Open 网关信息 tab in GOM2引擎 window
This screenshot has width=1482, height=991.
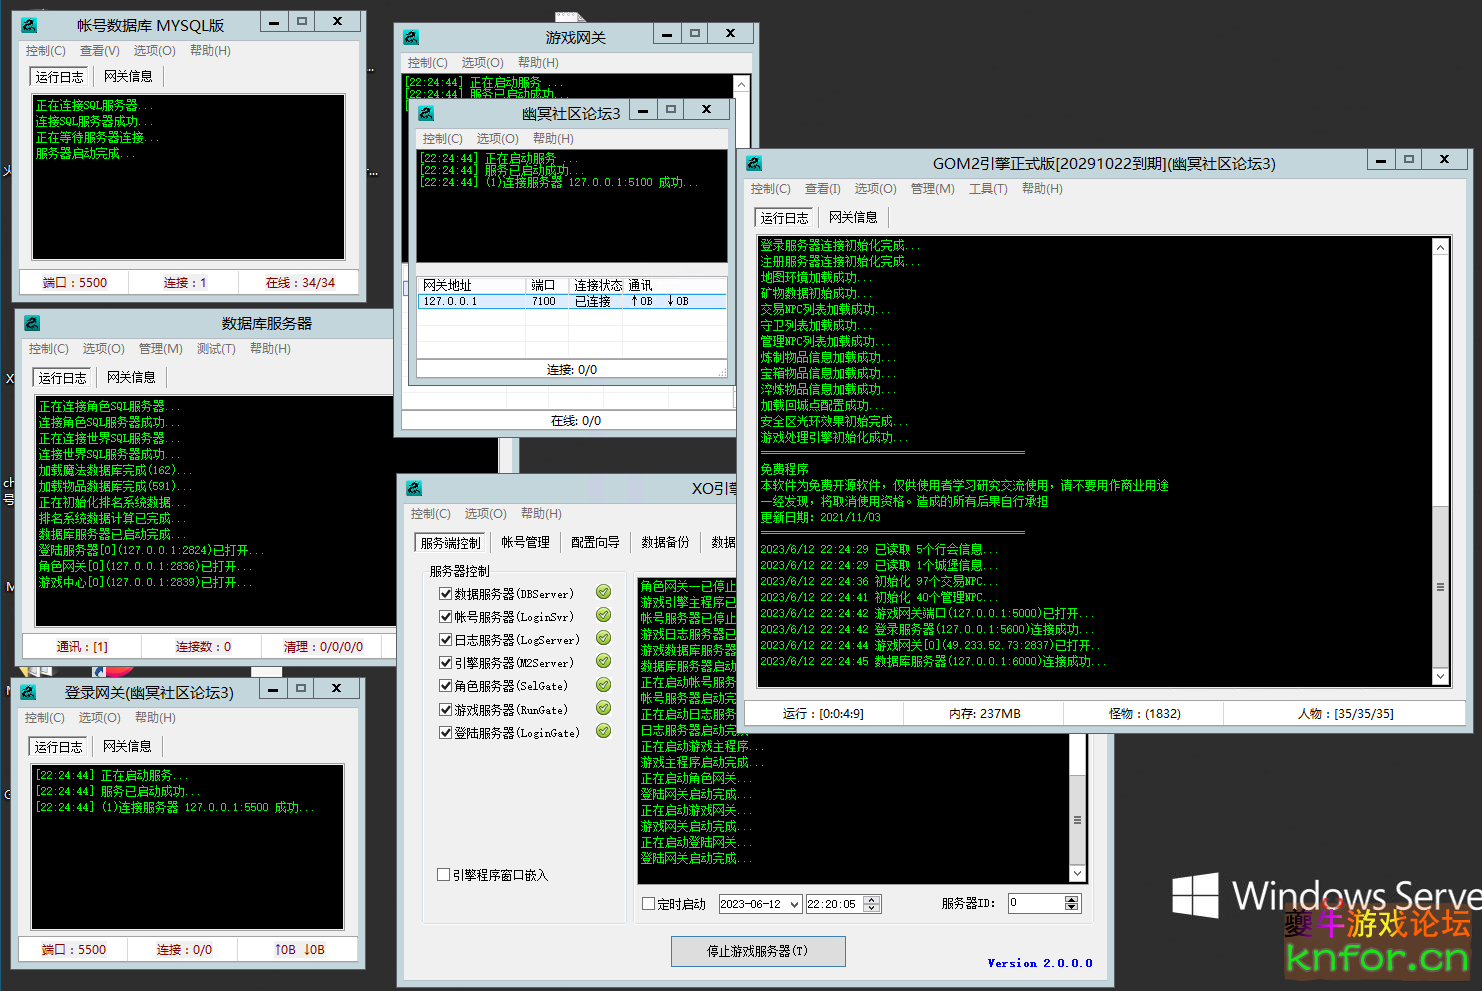pos(853,217)
